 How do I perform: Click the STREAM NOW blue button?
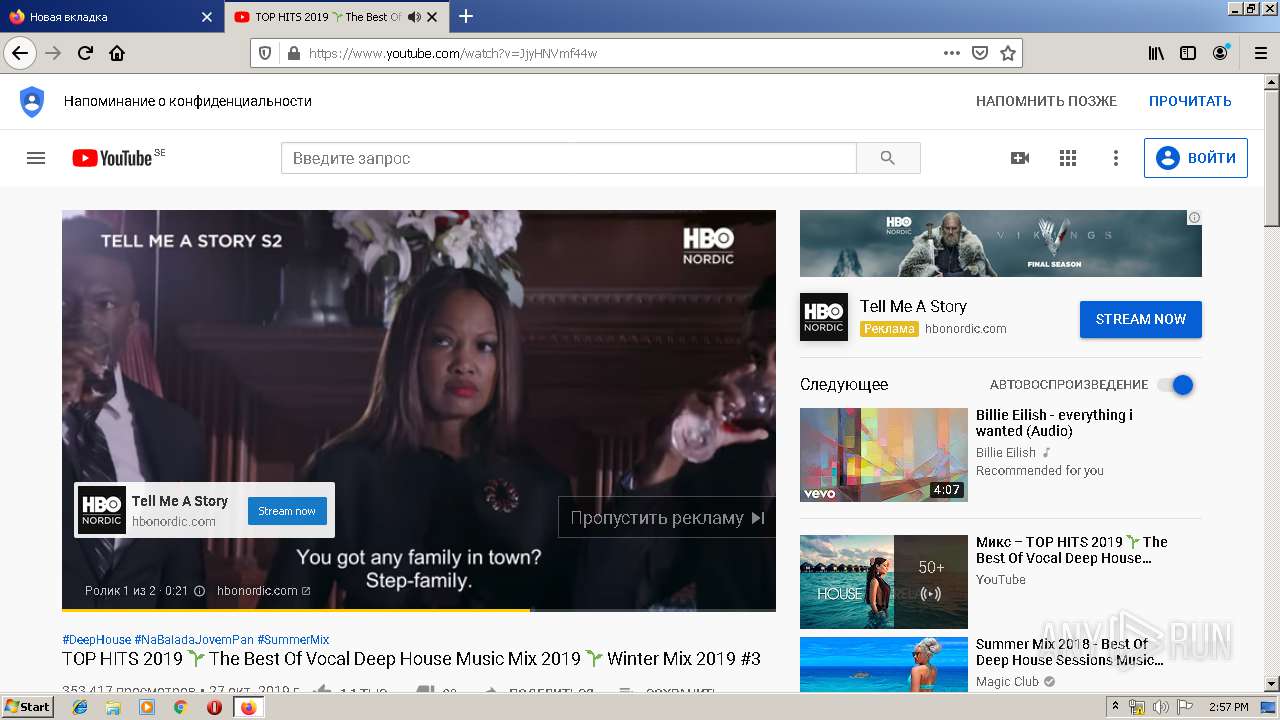click(x=1141, y=319)
